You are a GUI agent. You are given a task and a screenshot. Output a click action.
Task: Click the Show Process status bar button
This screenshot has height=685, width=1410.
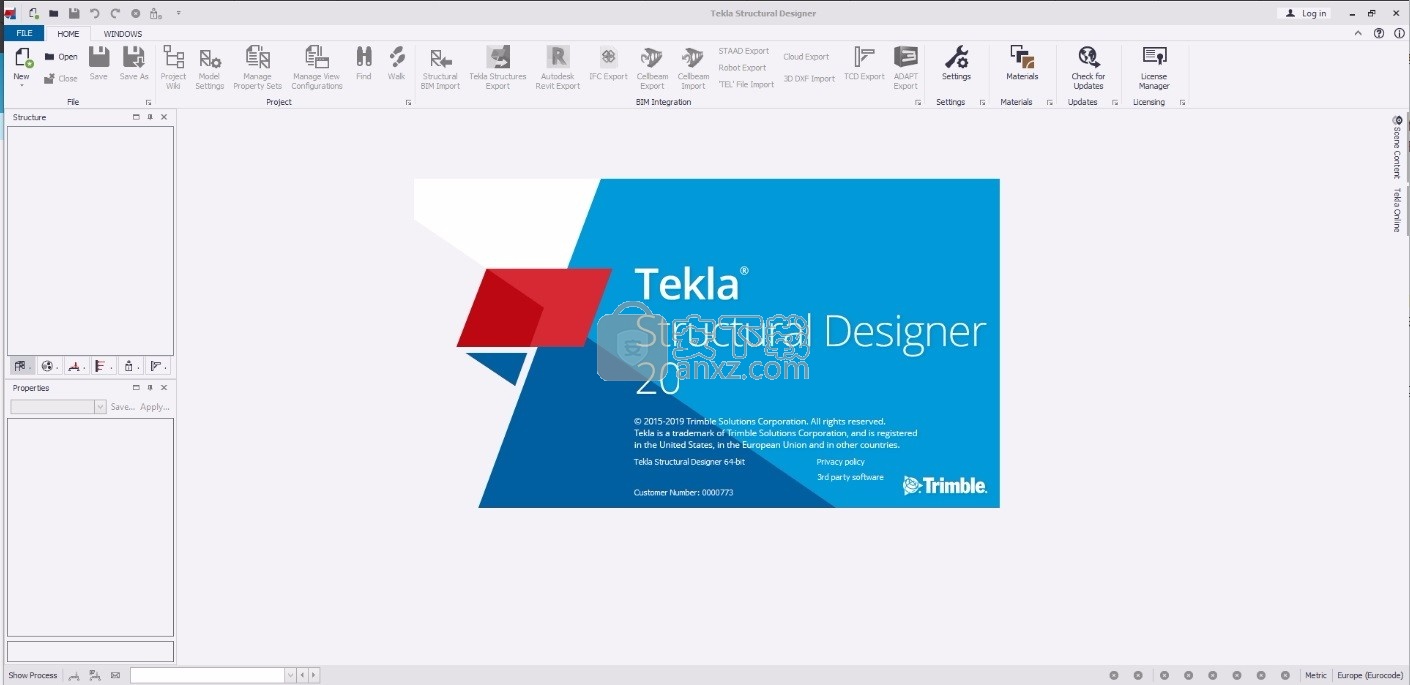(33, 675)
